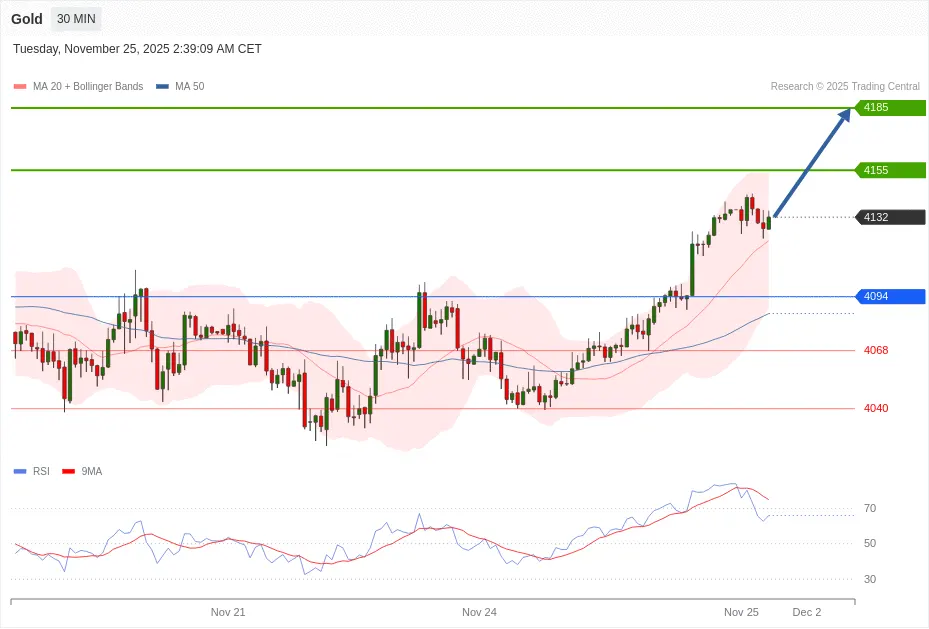
Task: Click the MA 20 + Bollinger Bands label
Action: (88, 86)
